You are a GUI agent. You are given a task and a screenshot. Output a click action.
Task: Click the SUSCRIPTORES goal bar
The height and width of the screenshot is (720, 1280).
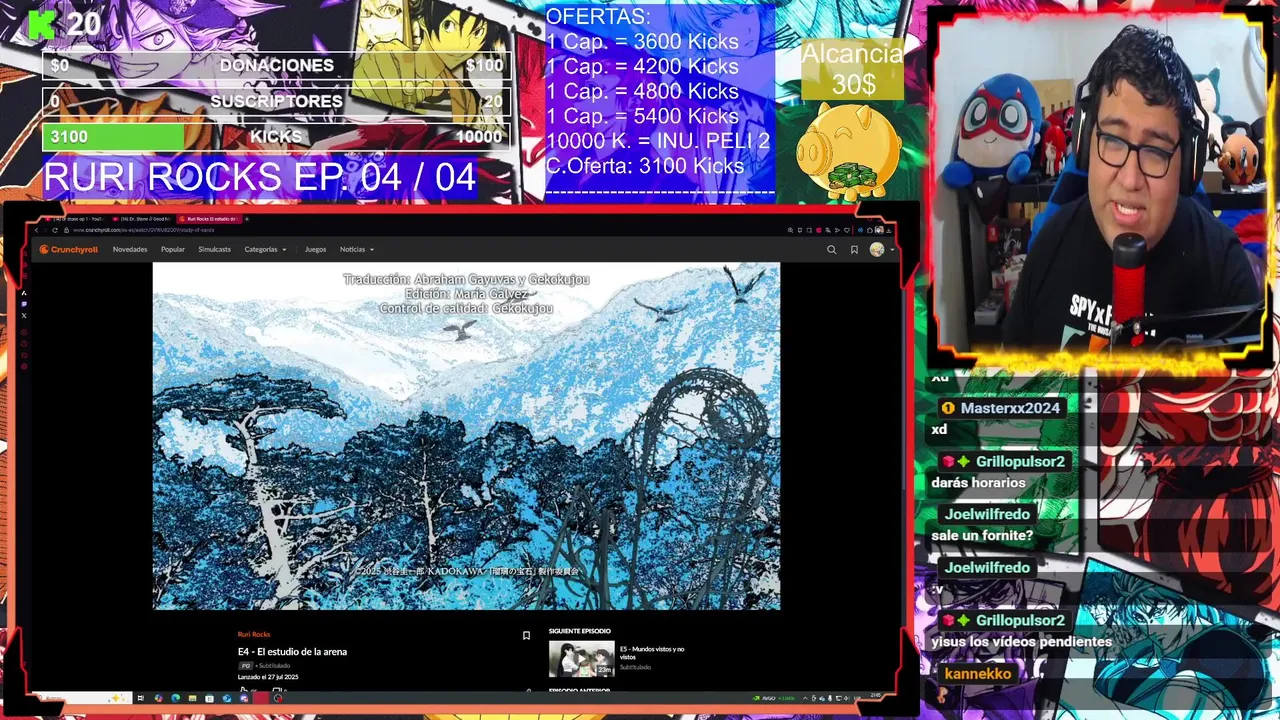(277, 101)
